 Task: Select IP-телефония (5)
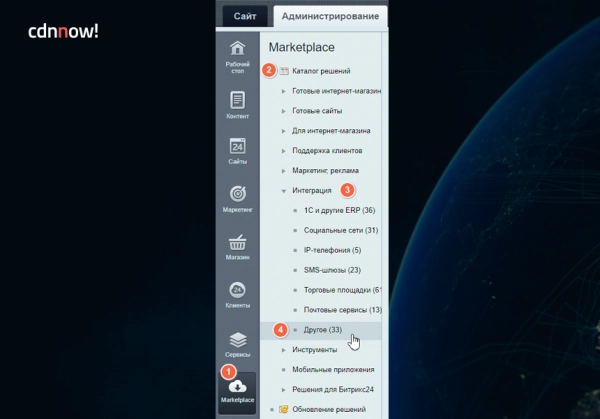coord(333,250)
